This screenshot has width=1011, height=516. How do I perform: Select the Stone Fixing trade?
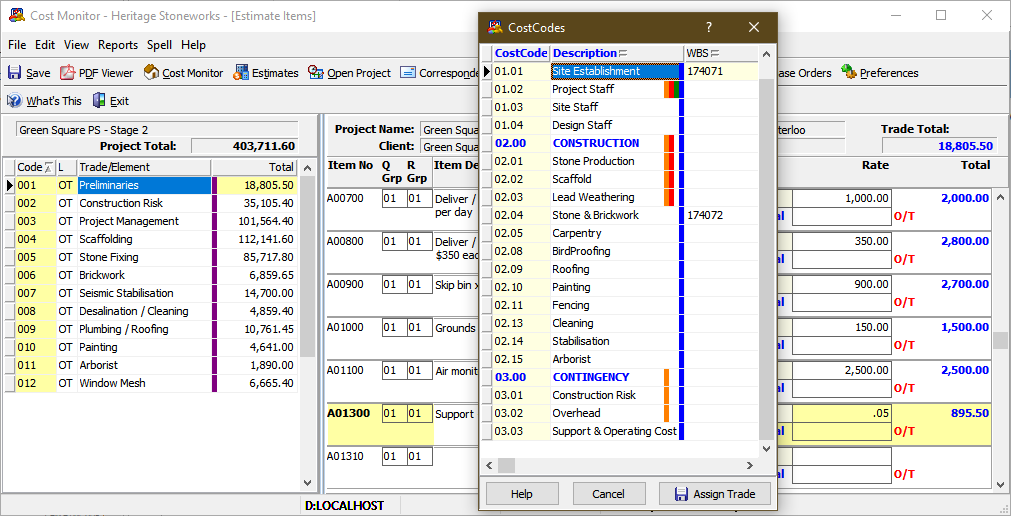[151, 257]
